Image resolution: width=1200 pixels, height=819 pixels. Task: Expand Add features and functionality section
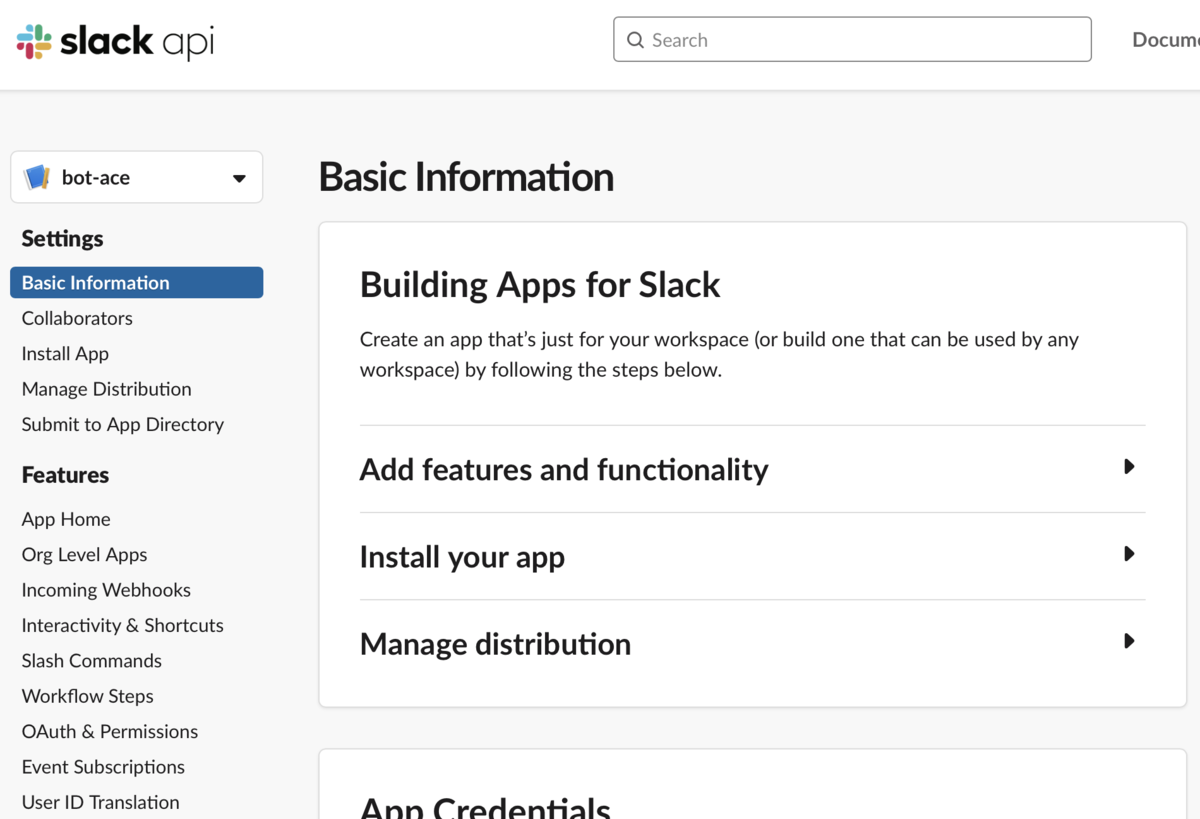coord(752,469)
